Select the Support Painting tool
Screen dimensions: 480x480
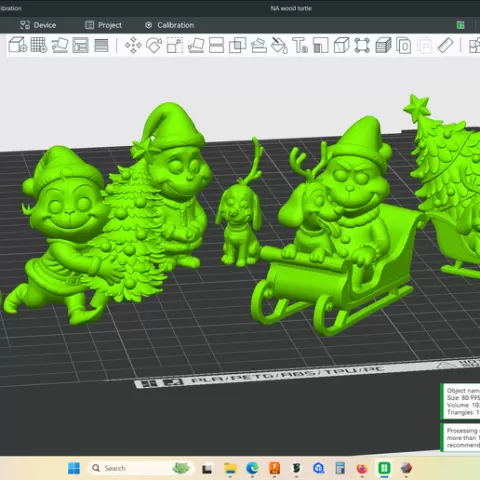pos(259,45)
